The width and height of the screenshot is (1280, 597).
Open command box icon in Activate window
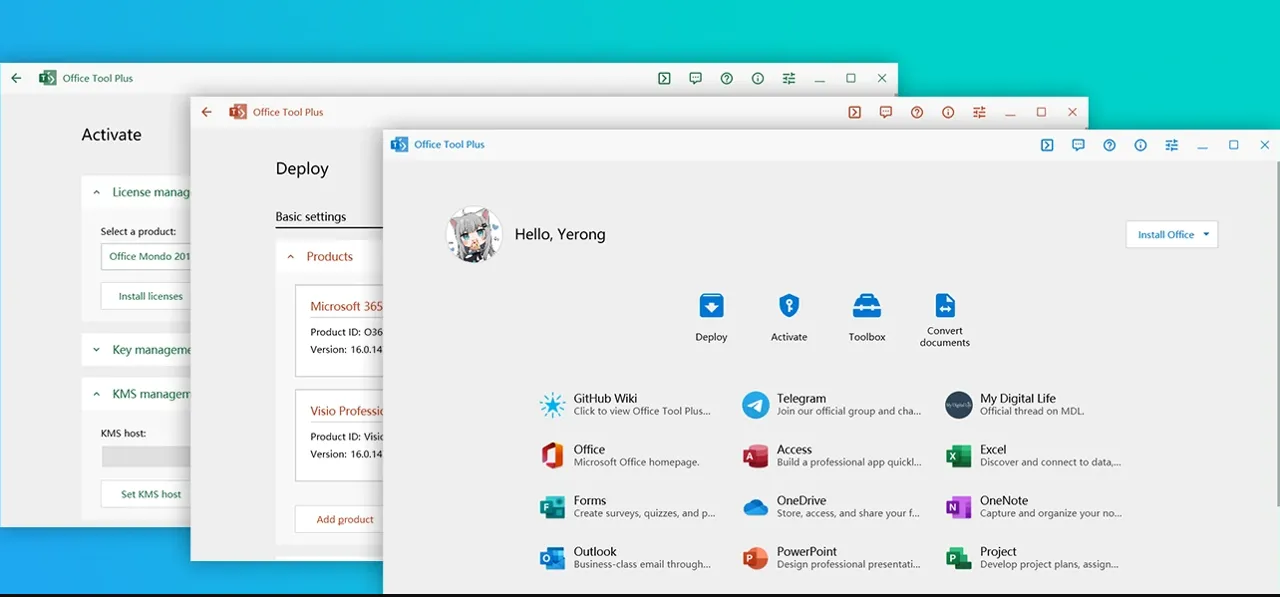pos(664,78)
